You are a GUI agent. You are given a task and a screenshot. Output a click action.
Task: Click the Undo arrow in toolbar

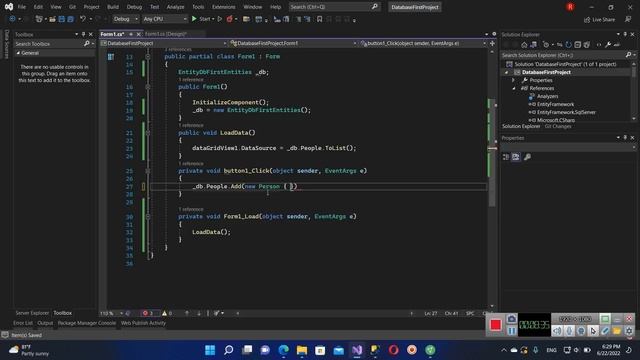click(x=83, y=19)
